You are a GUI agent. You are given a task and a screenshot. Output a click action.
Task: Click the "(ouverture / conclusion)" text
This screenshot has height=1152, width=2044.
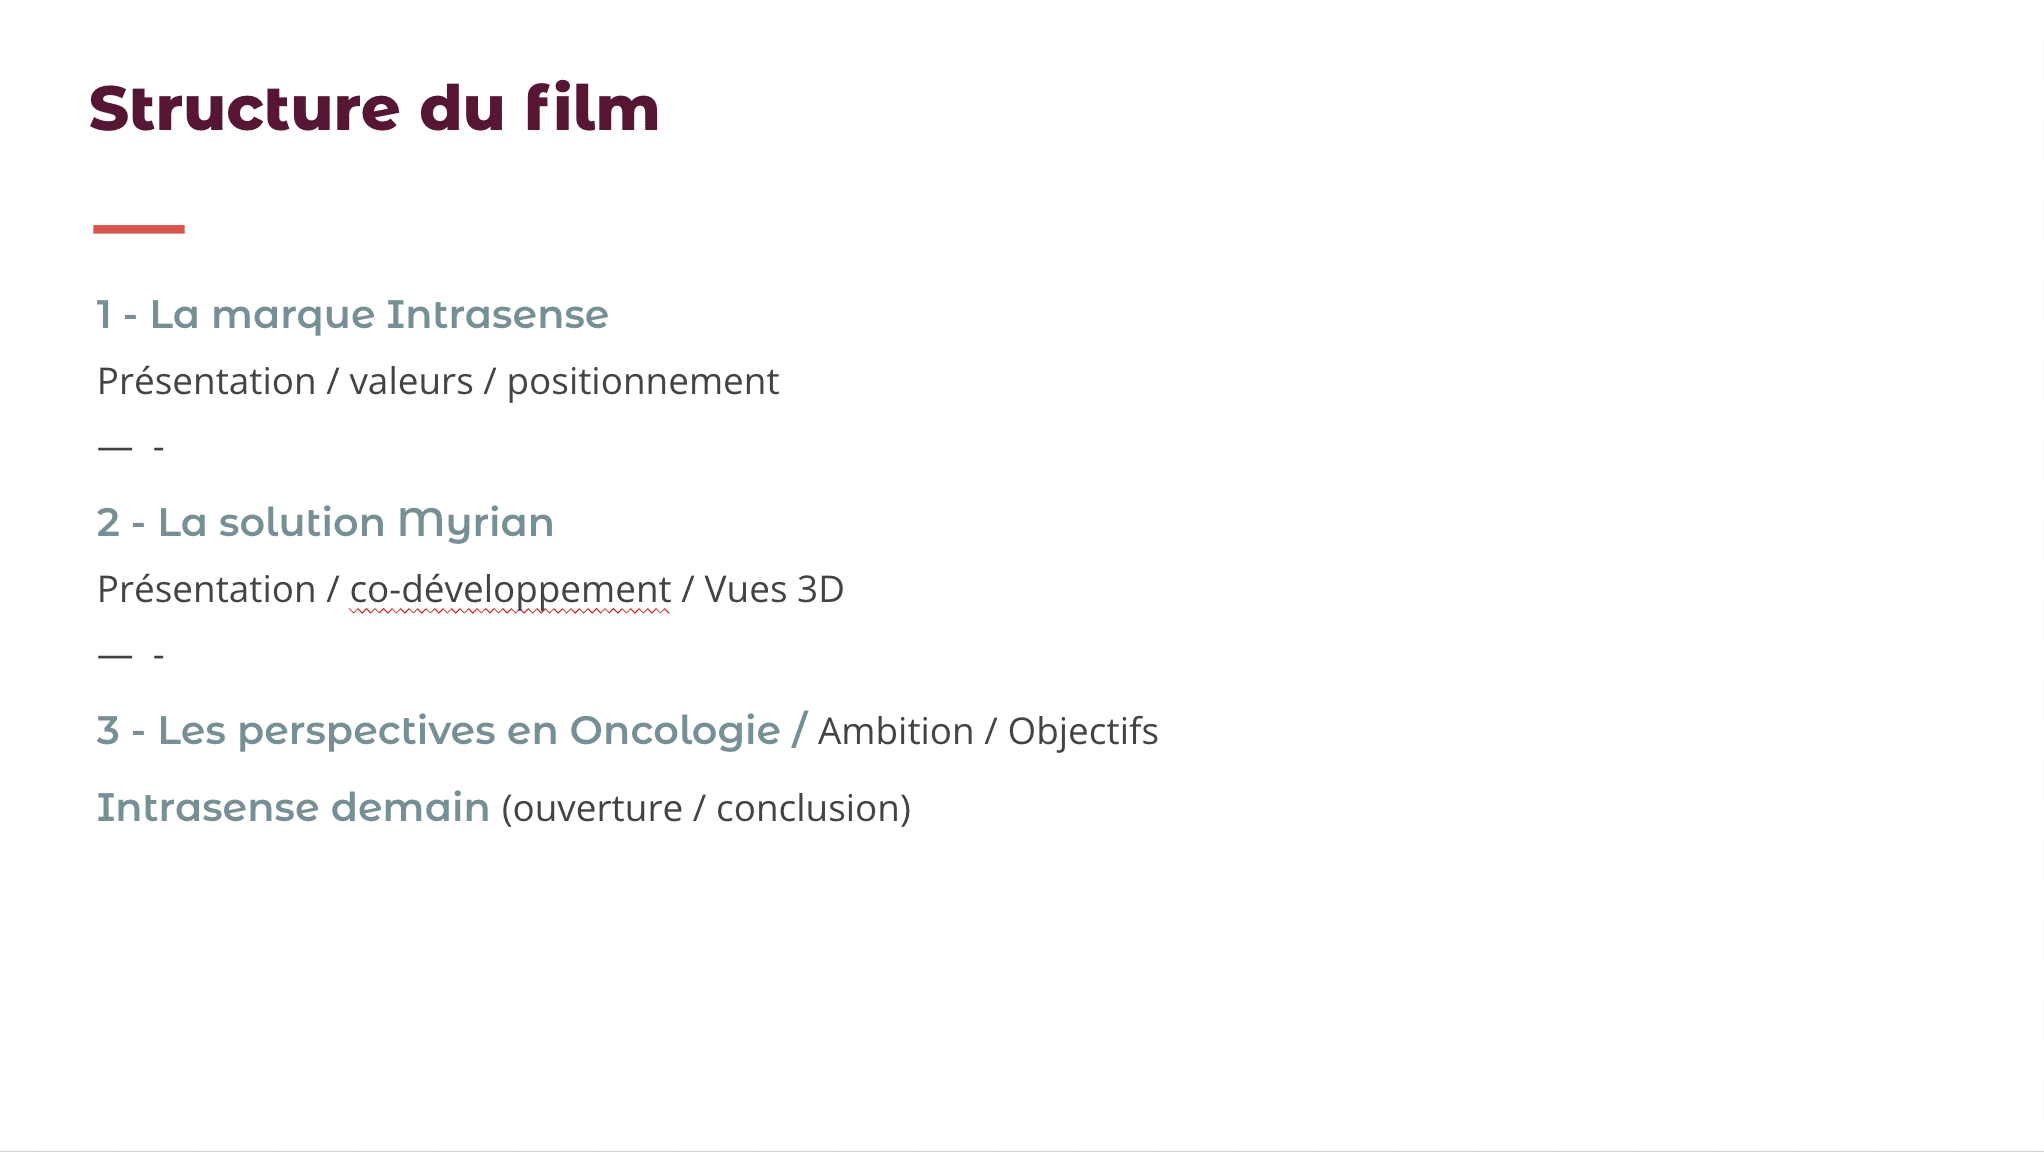coord(706,809)
